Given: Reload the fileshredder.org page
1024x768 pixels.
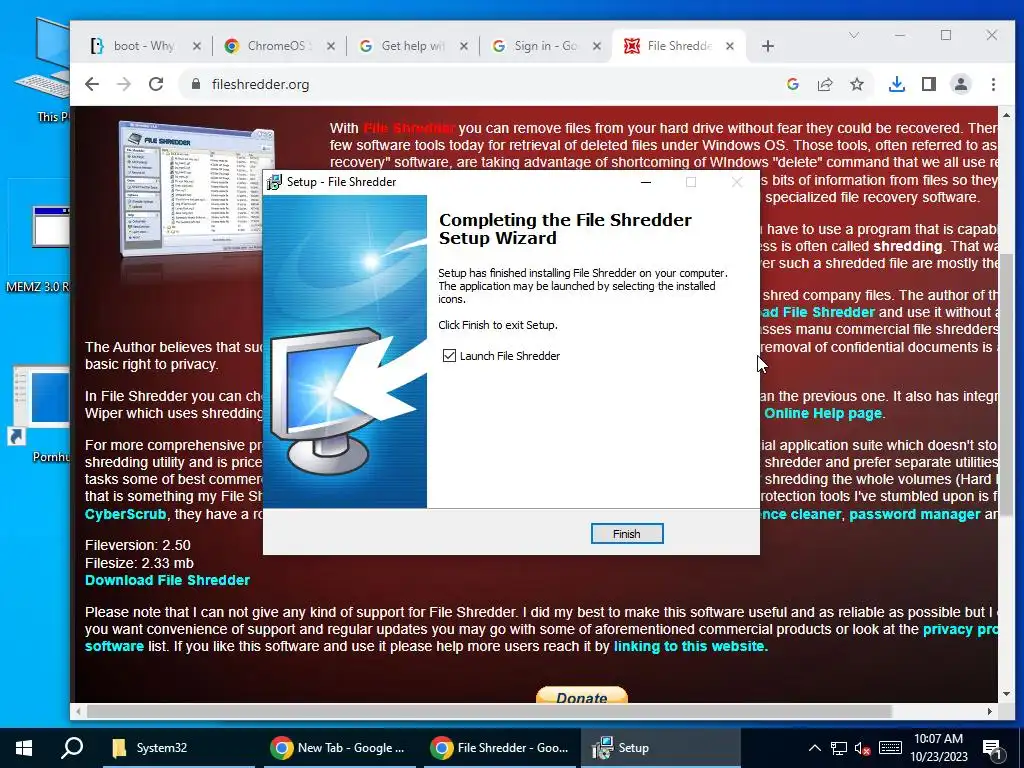Looking at the screenshot, I should tap(155, 84).
